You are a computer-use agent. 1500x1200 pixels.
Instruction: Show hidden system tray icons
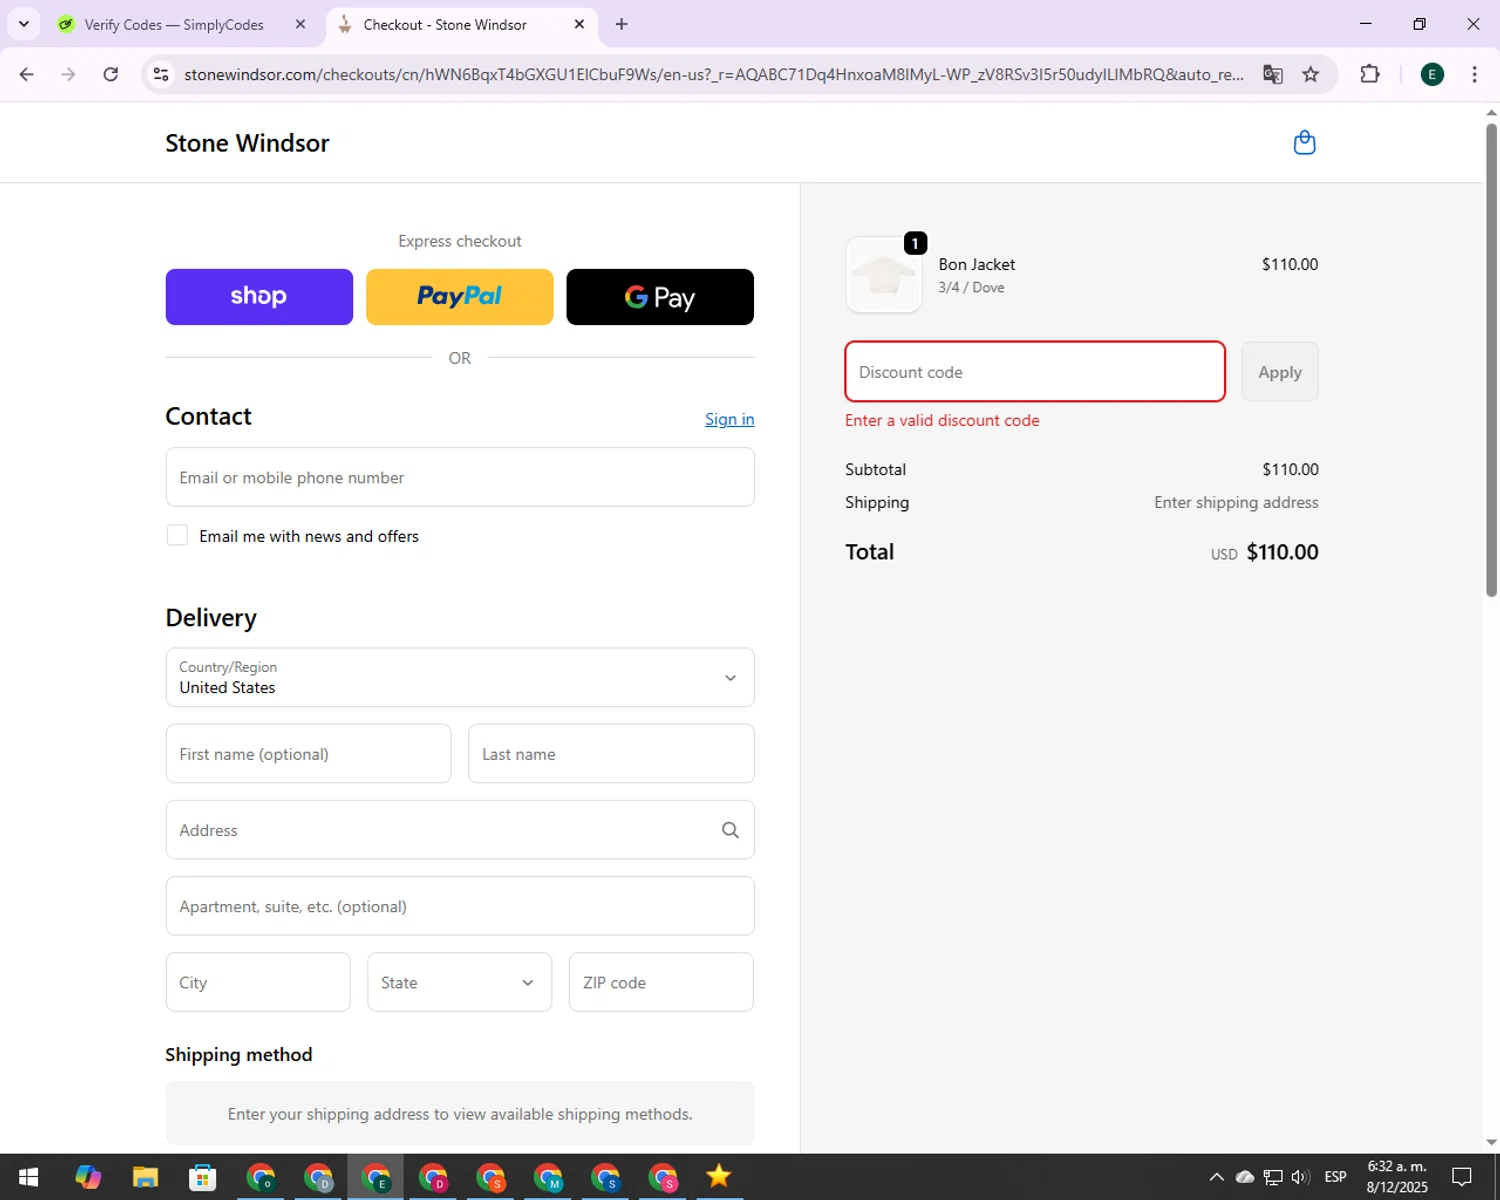(x=1216, y=1177)
